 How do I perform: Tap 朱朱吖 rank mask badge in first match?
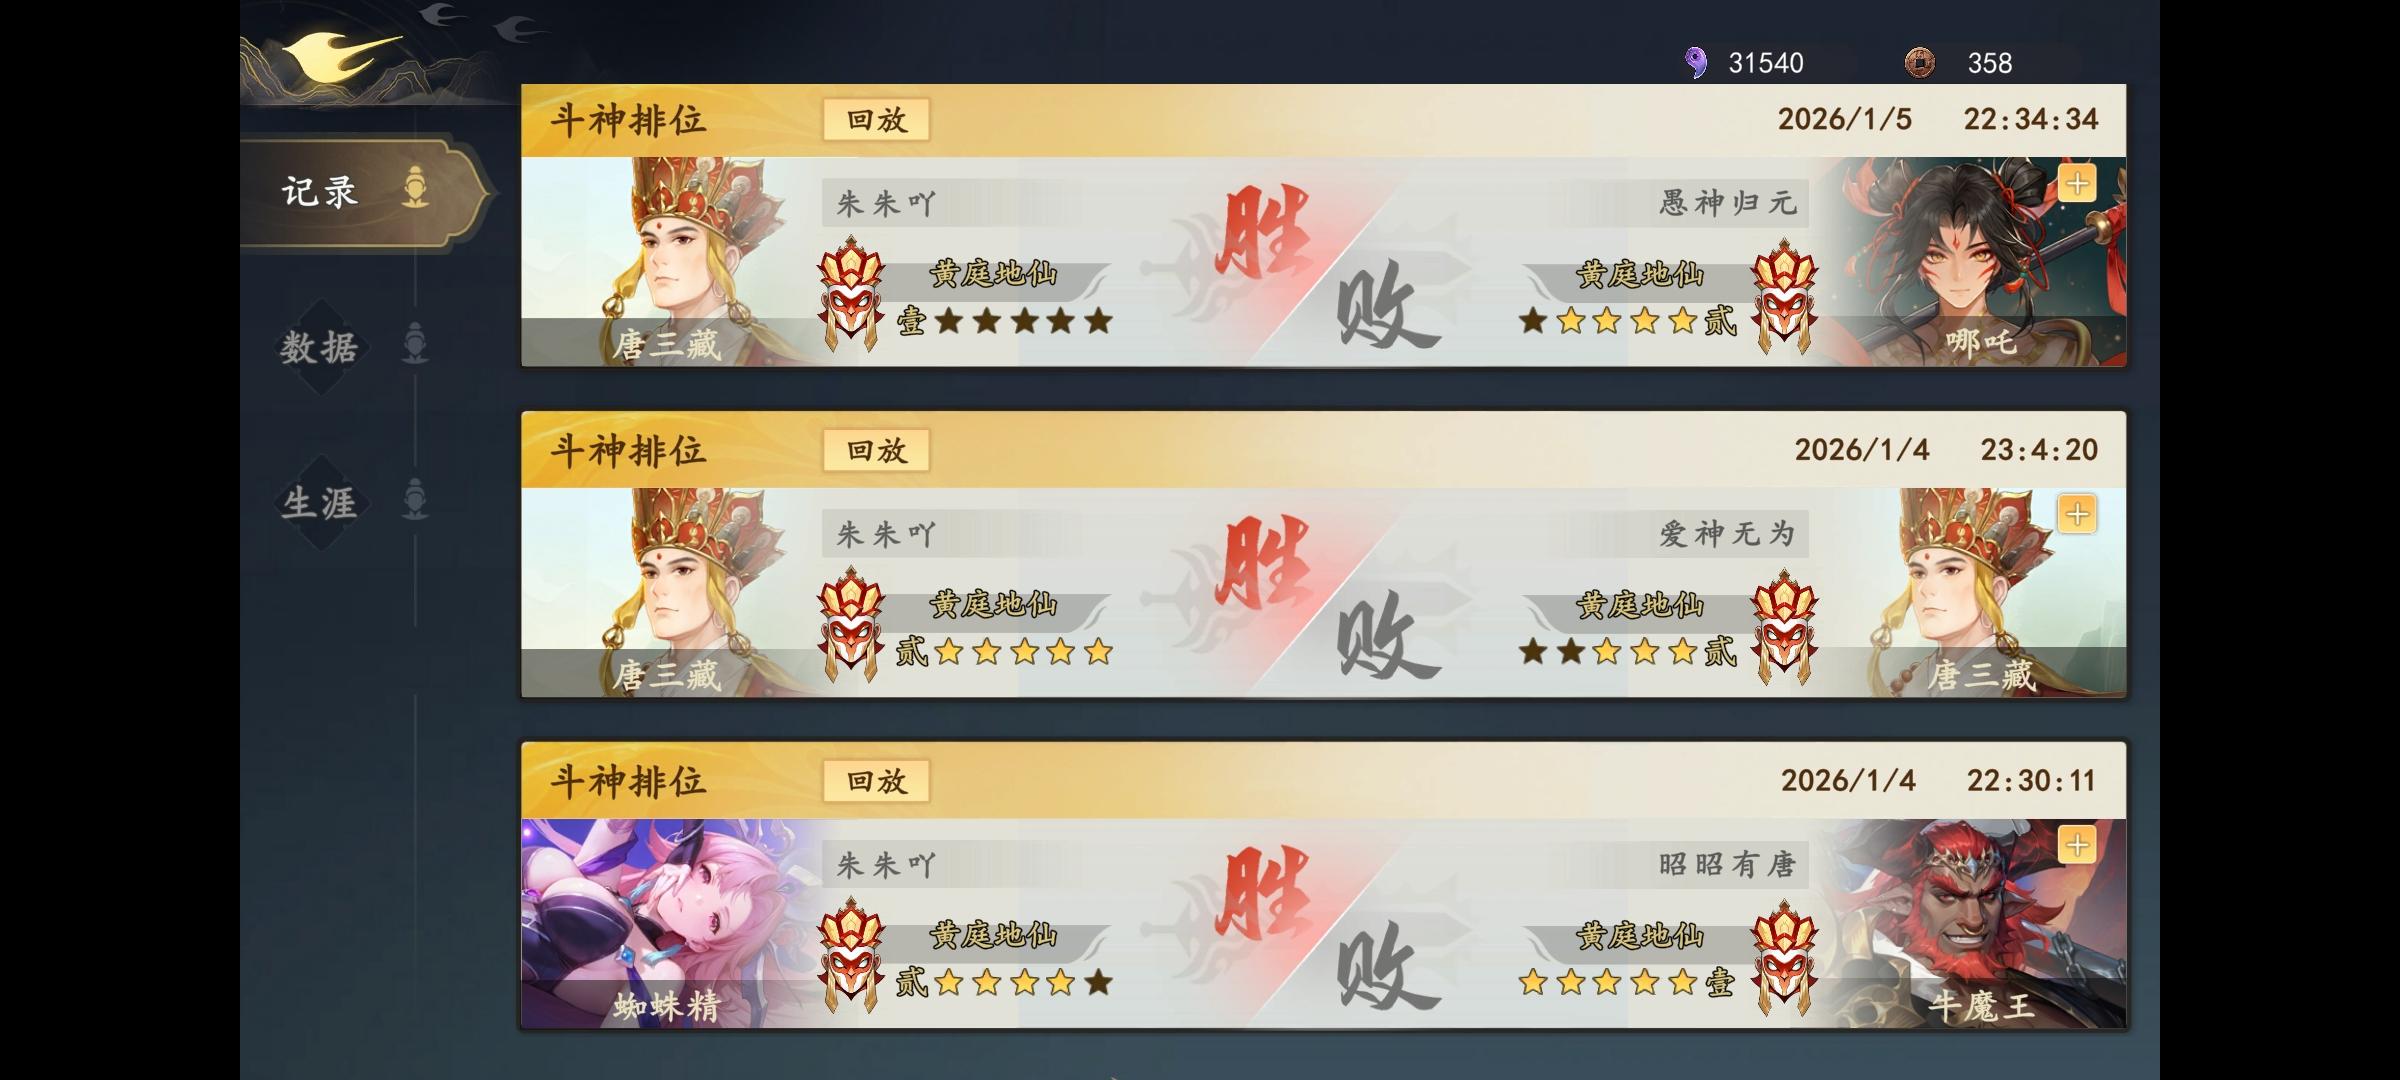point(851,294)
